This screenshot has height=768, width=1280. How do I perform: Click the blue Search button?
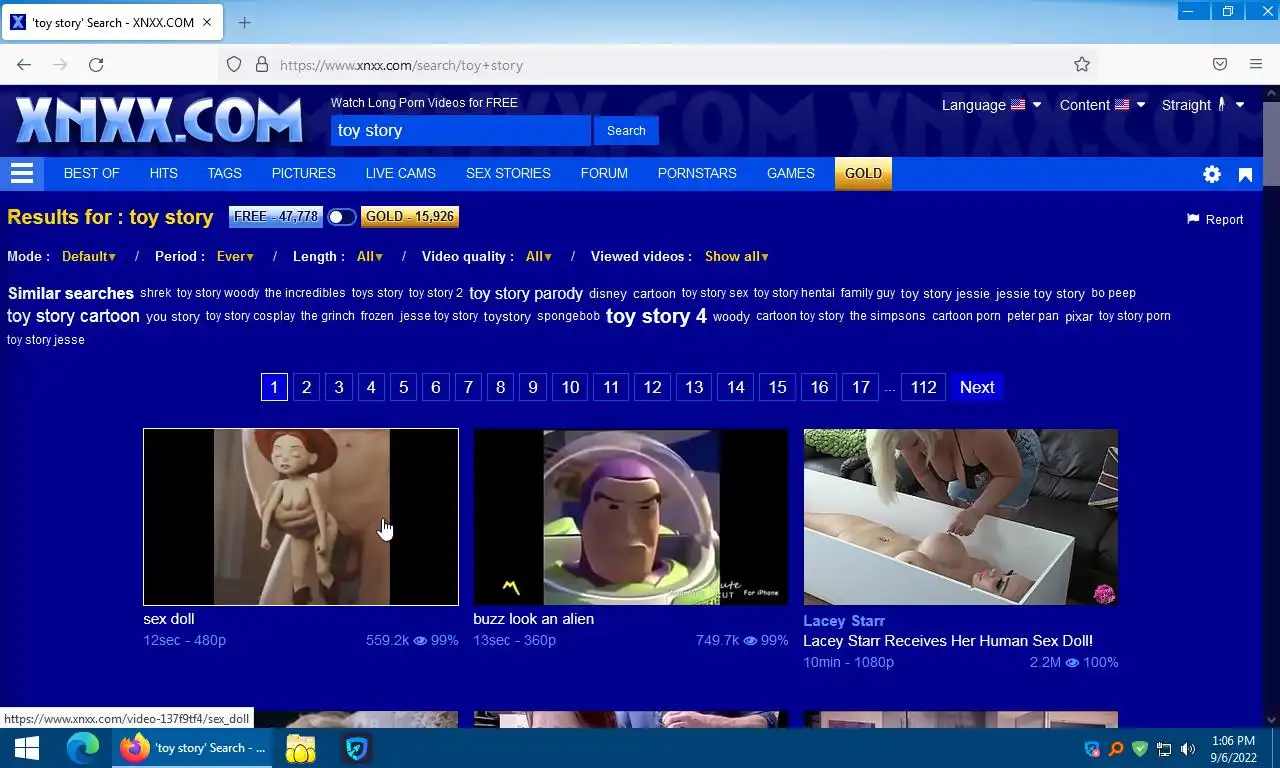626,131
